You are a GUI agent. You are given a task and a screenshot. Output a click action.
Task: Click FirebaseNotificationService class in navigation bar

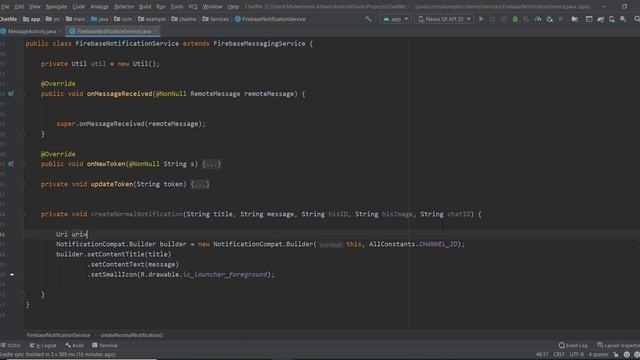click(270, 19)
